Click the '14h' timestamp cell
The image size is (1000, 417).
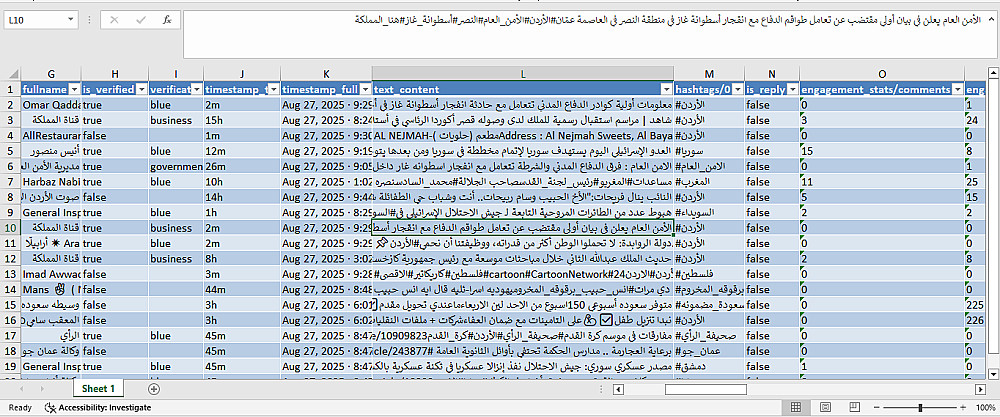point(242,197)
